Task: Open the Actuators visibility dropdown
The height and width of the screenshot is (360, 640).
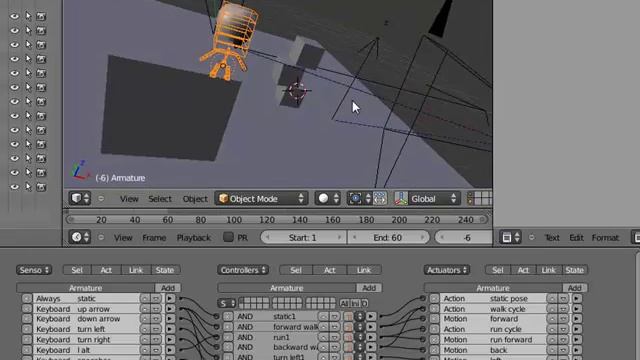Action: click(x=447, y=270)
